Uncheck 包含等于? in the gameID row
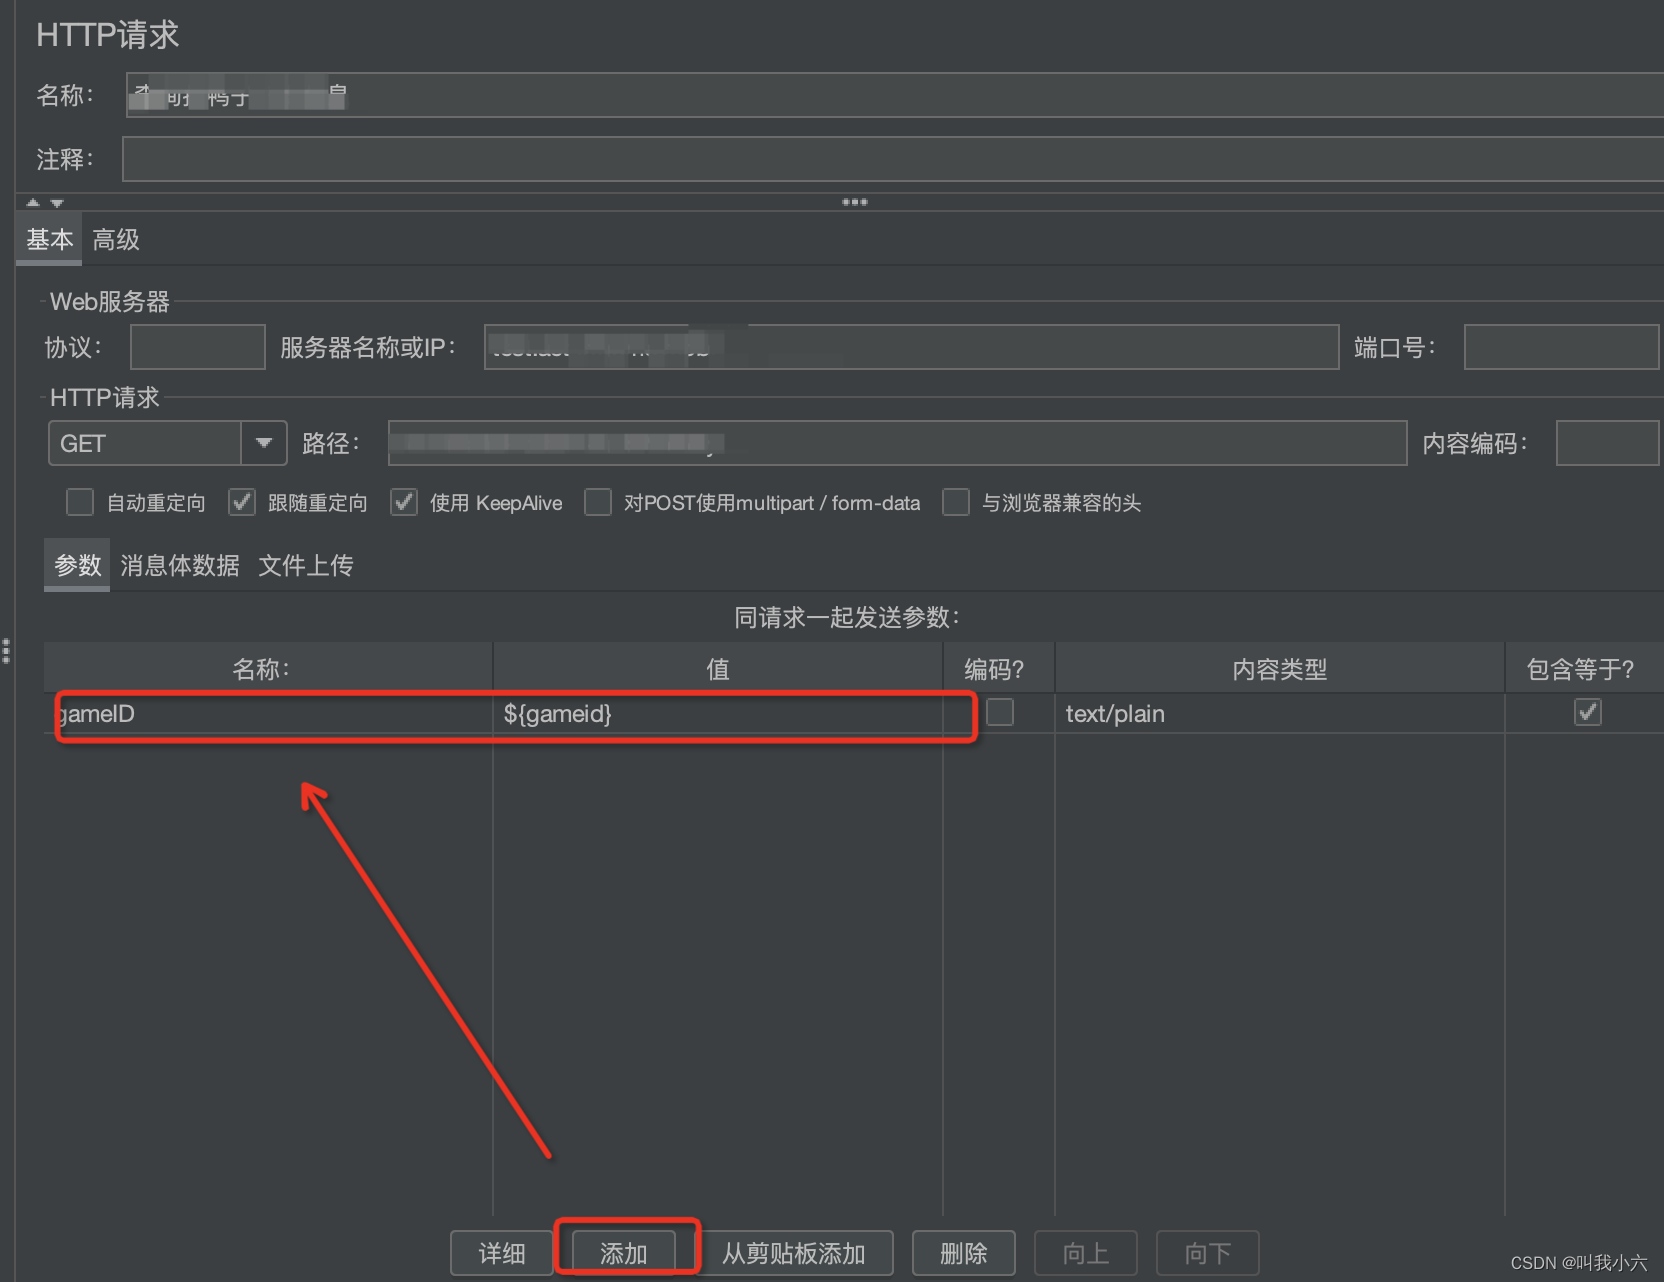 (1588, 712)
